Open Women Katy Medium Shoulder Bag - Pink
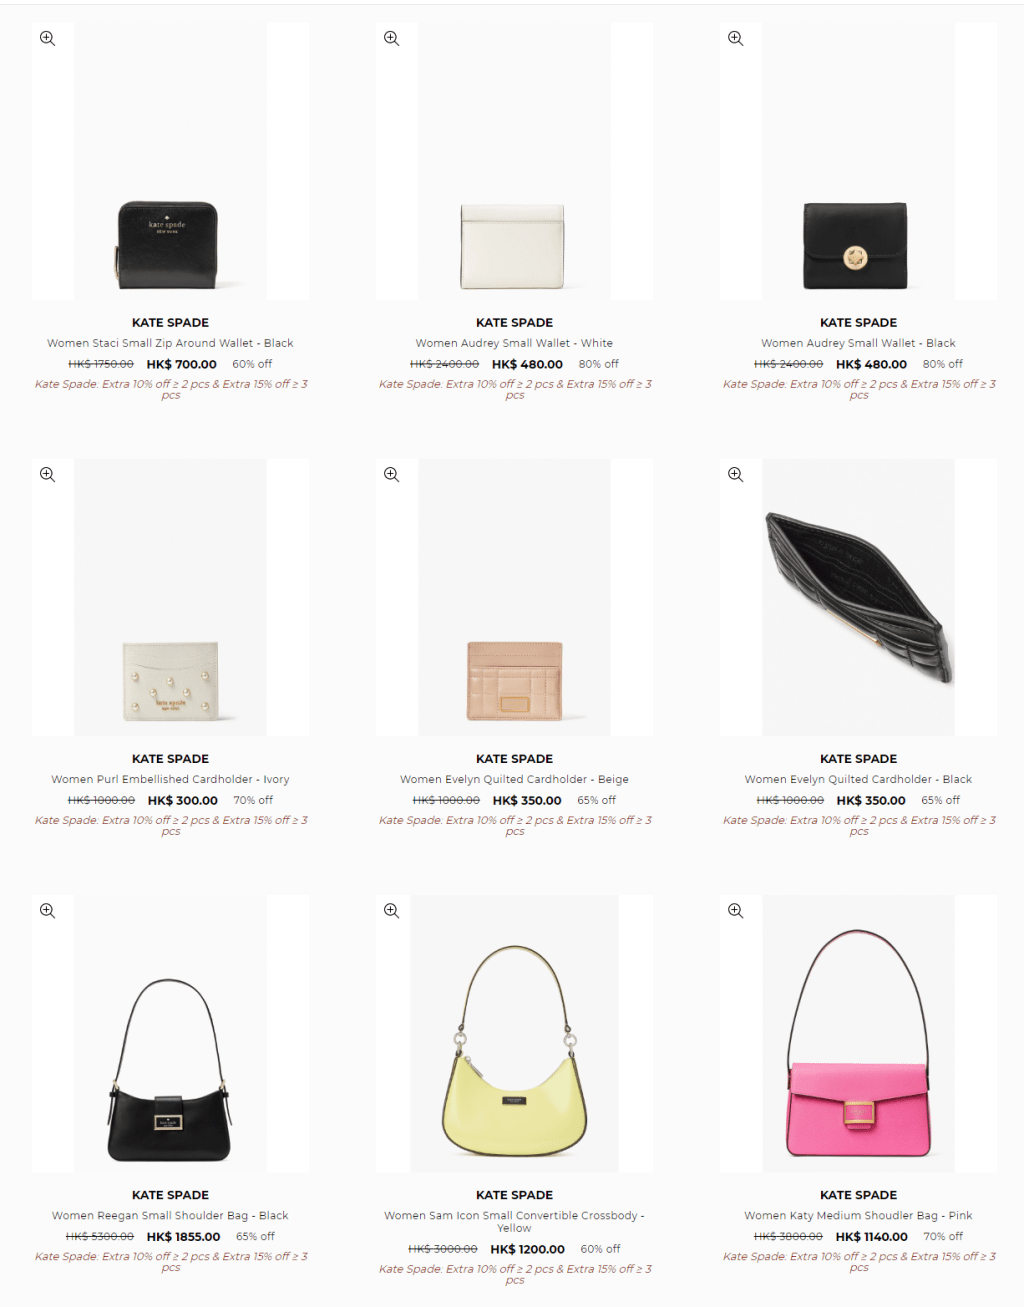The image size is (1024, 1307). pyautogui.click(x=858, y=1215)
